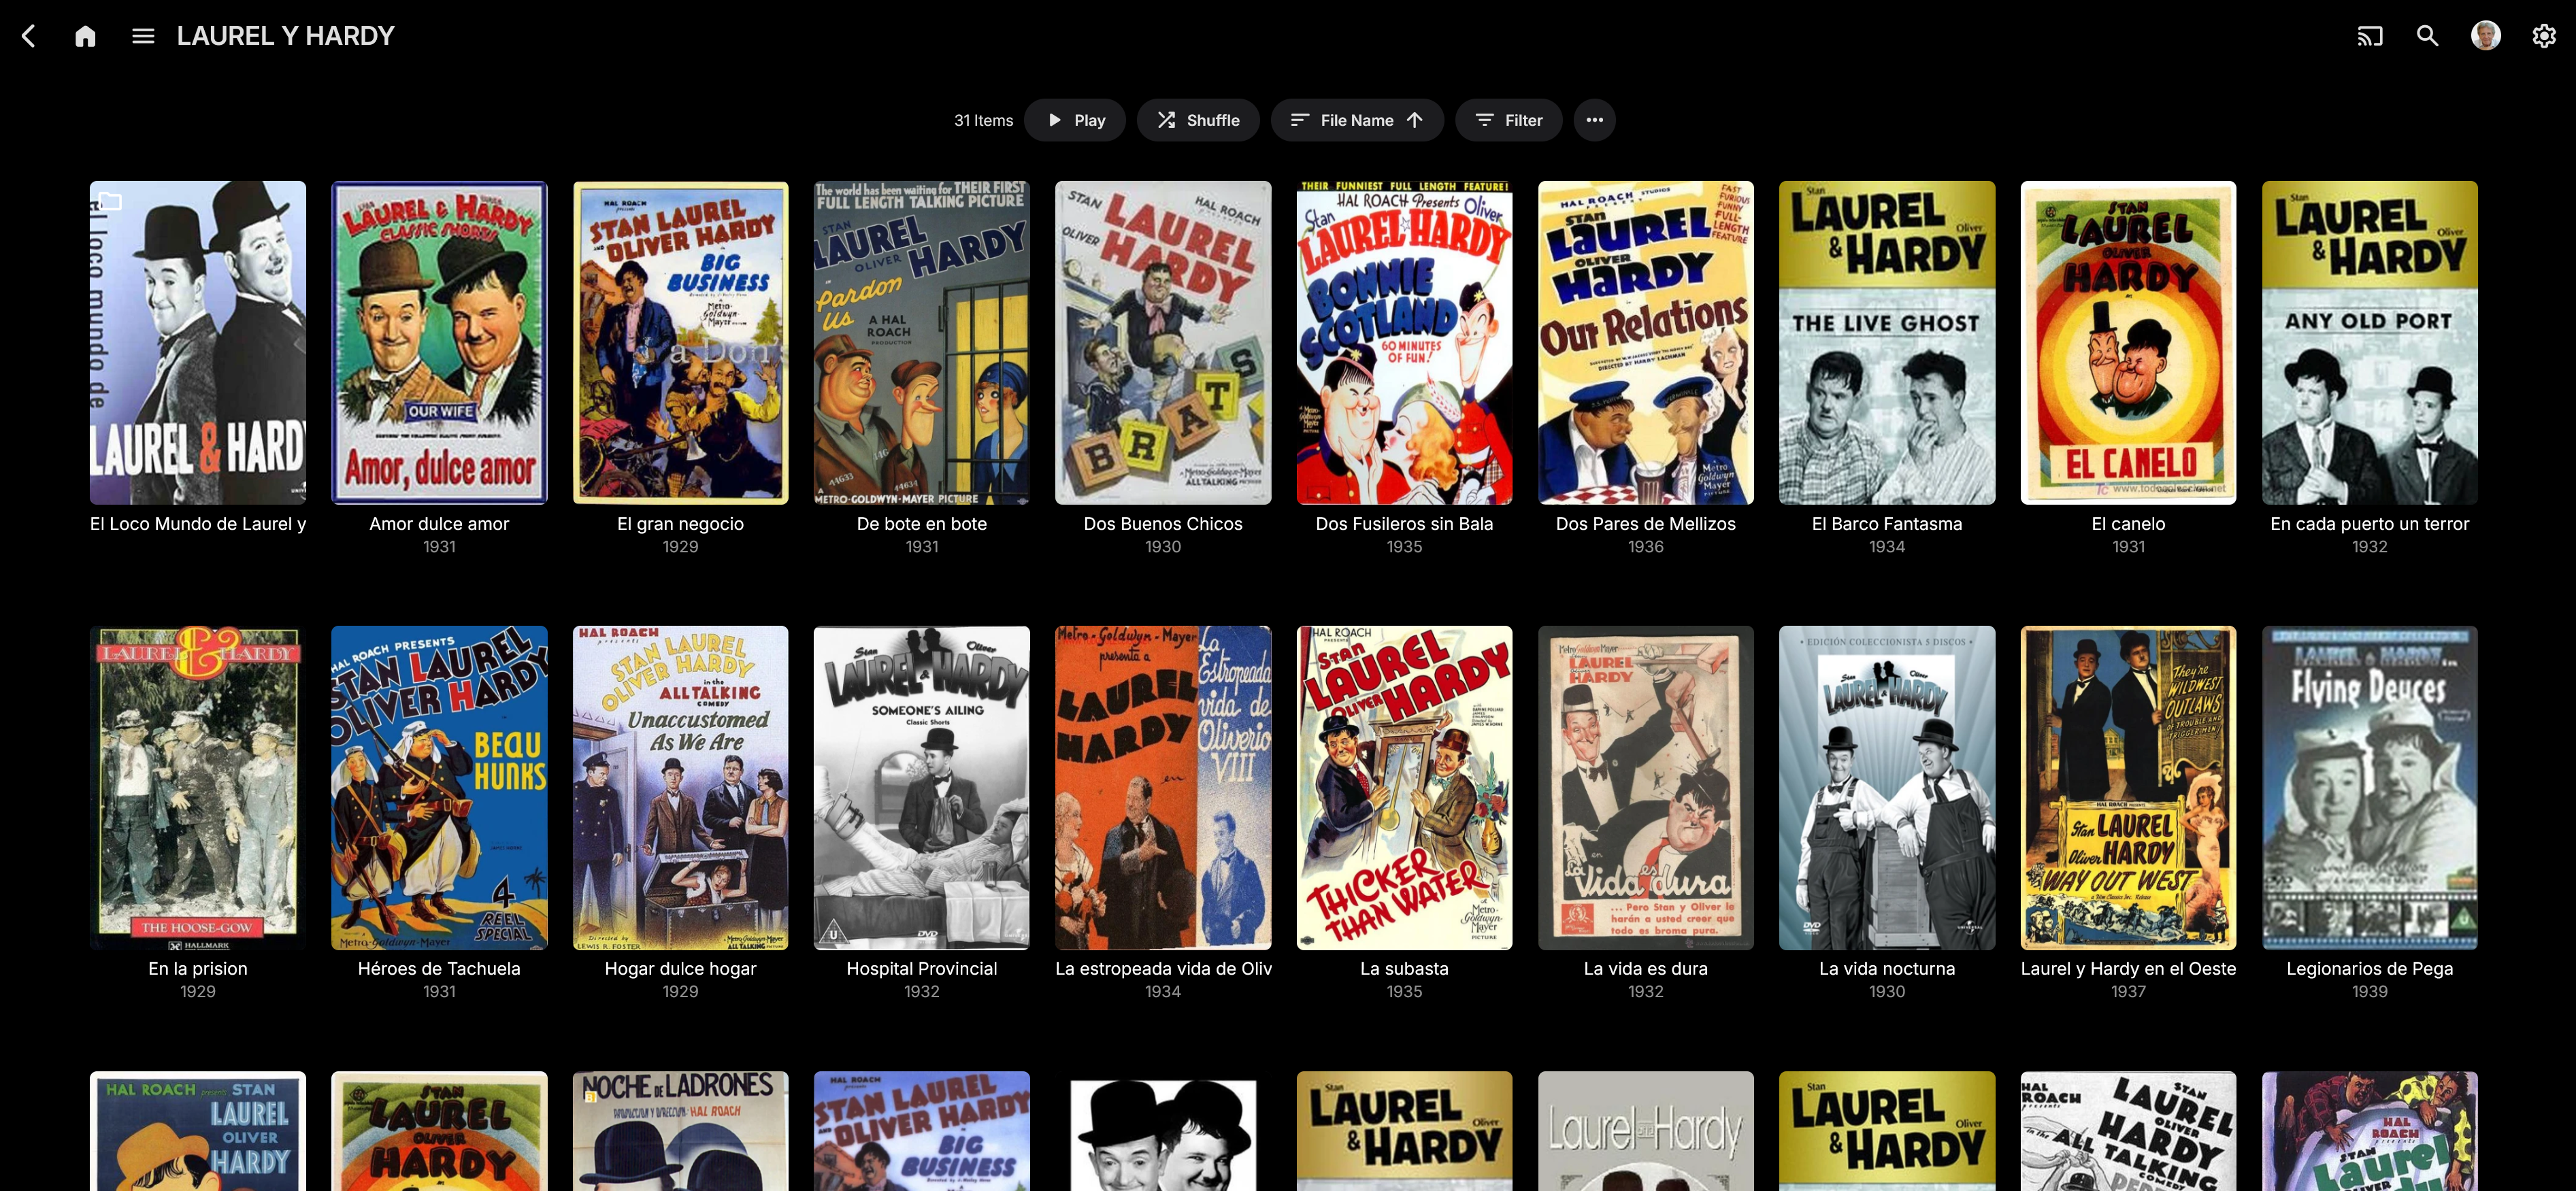
Task: Open the El Loco Mundo folder poster
Action: [x=198, y=342]
